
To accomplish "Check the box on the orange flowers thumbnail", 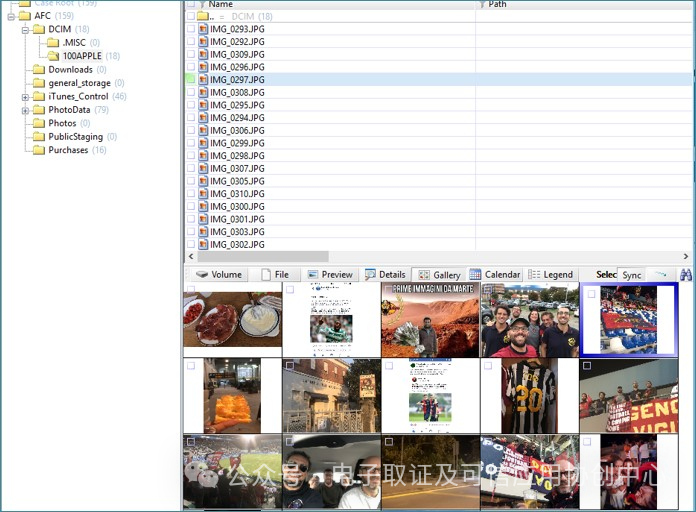I will (191, 366).
